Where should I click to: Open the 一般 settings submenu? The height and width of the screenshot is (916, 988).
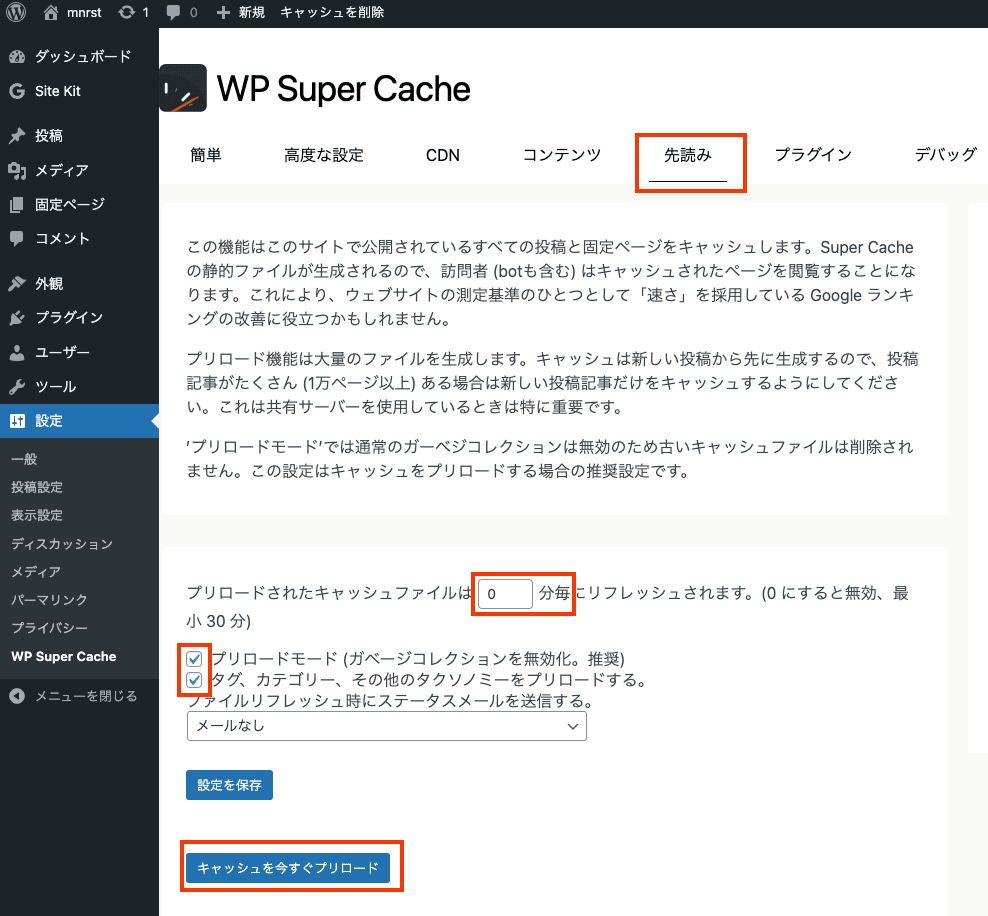(24, 459)
